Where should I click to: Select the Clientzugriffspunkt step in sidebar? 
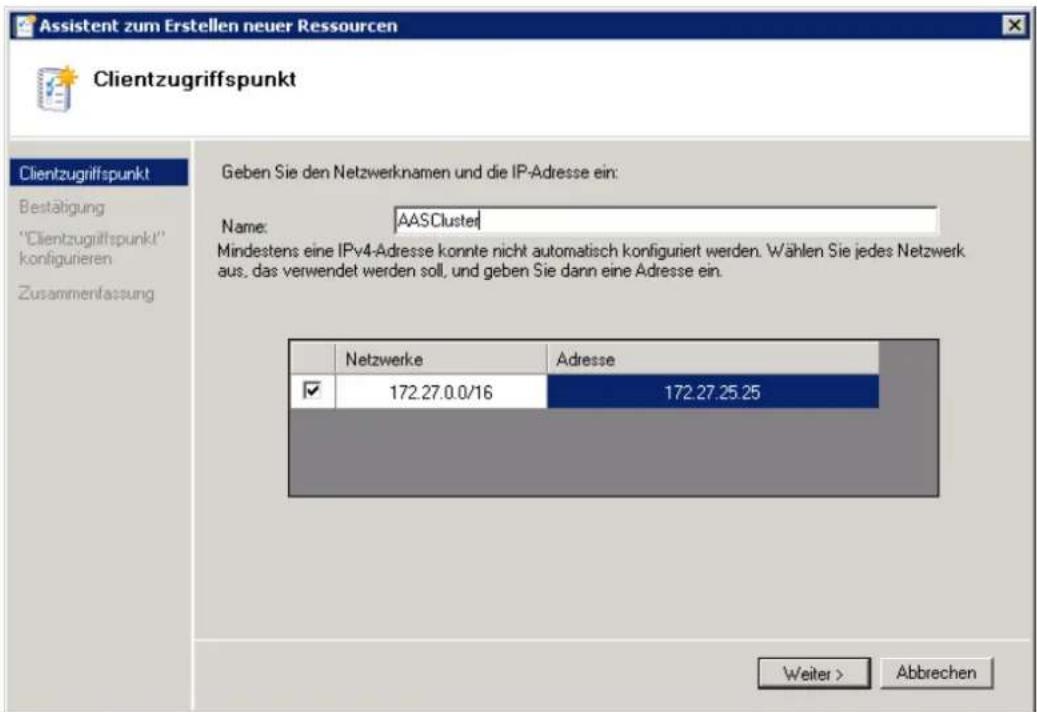pos(99,173)
